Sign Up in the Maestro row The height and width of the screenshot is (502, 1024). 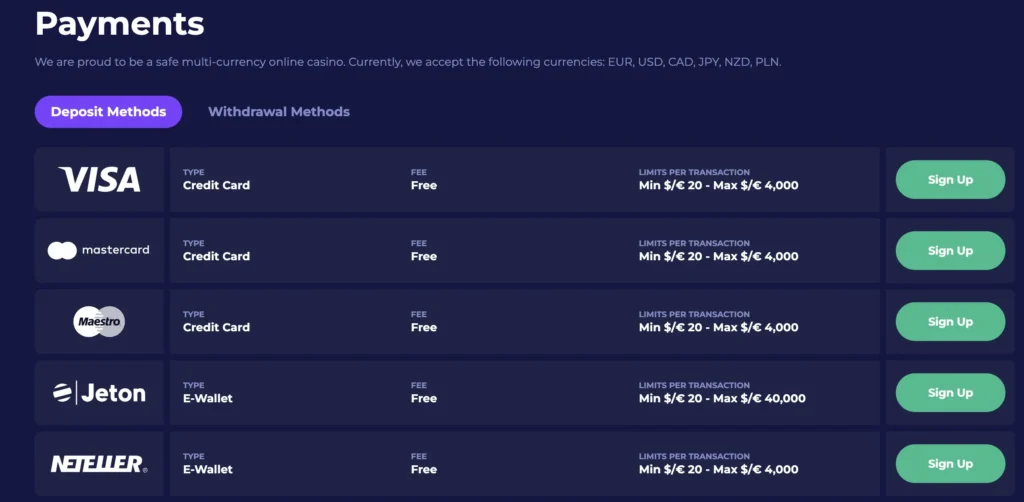click(950, 322)
